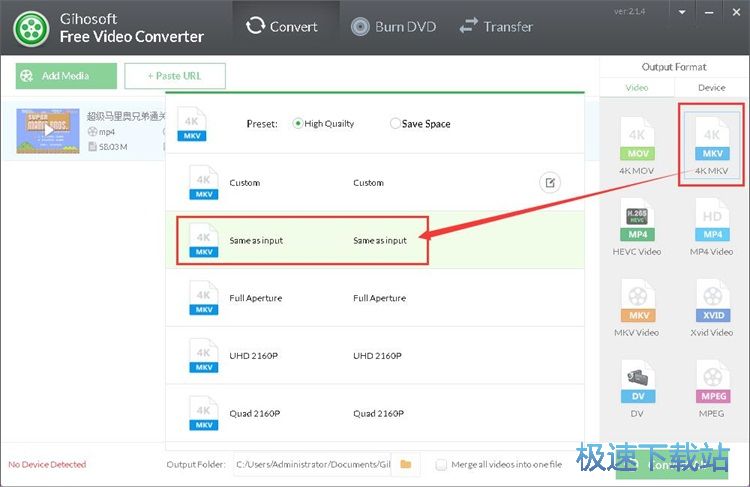The height and width of the screenshot is (487, 750).
Task: Click the edit icon on Custom row
Action: [550, 182]
